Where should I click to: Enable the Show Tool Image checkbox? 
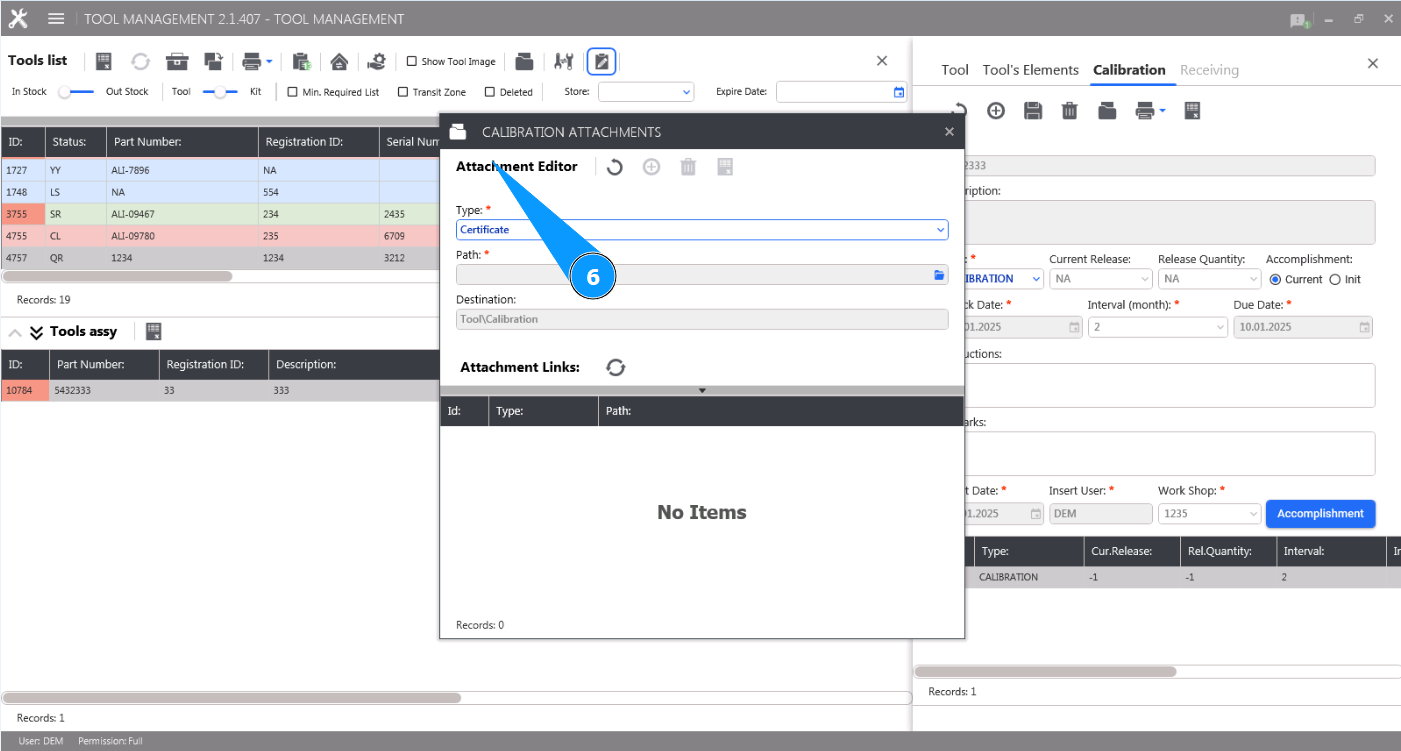pyautogui.click(x=411, y=61)
